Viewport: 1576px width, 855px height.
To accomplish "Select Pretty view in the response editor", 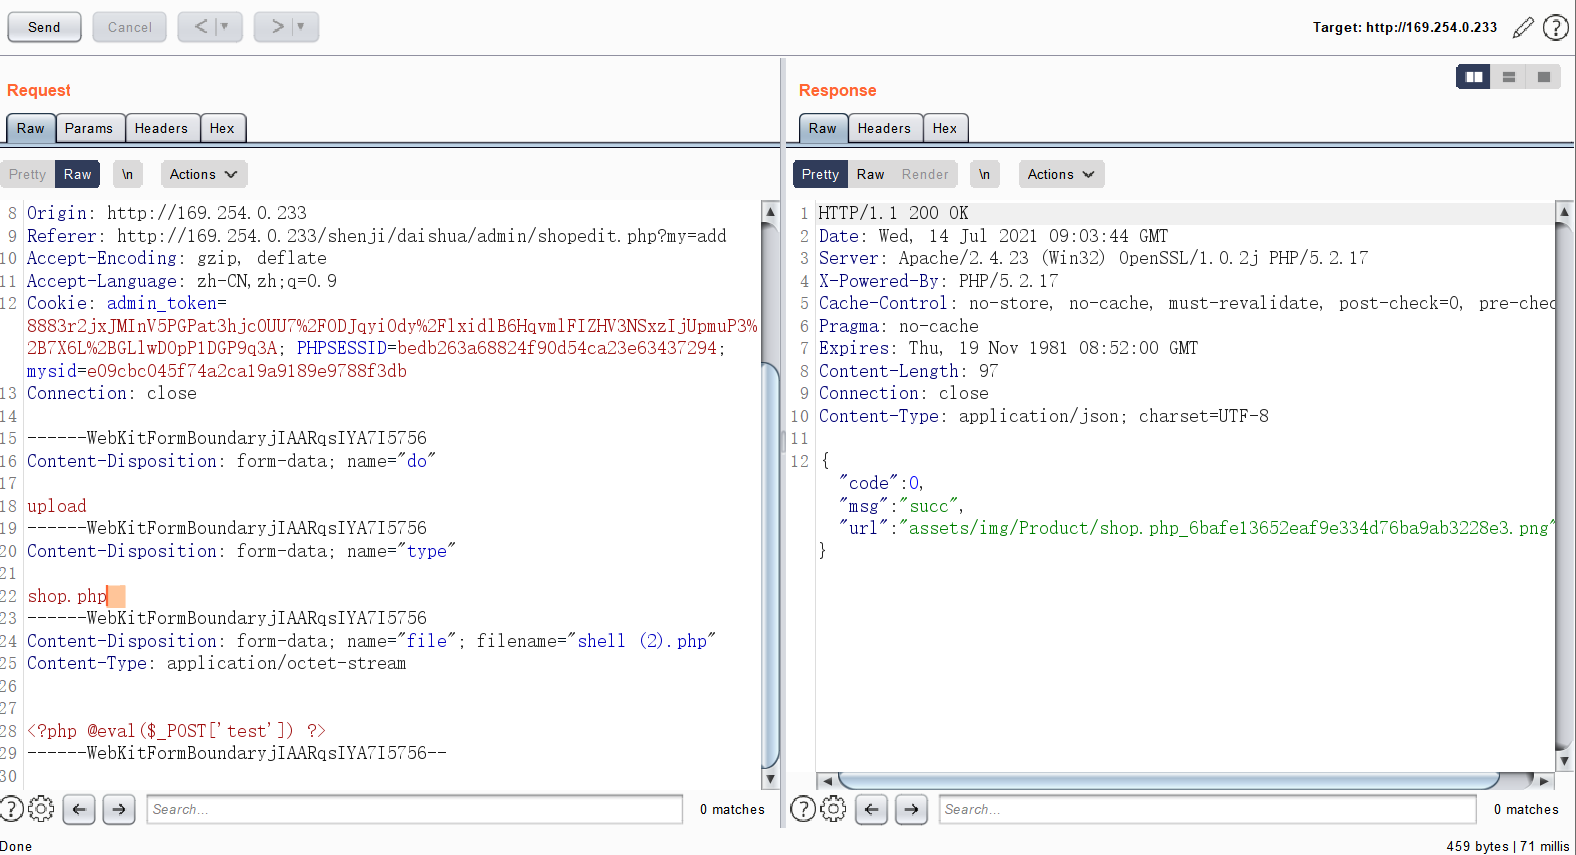I will (x=820, y=174).
